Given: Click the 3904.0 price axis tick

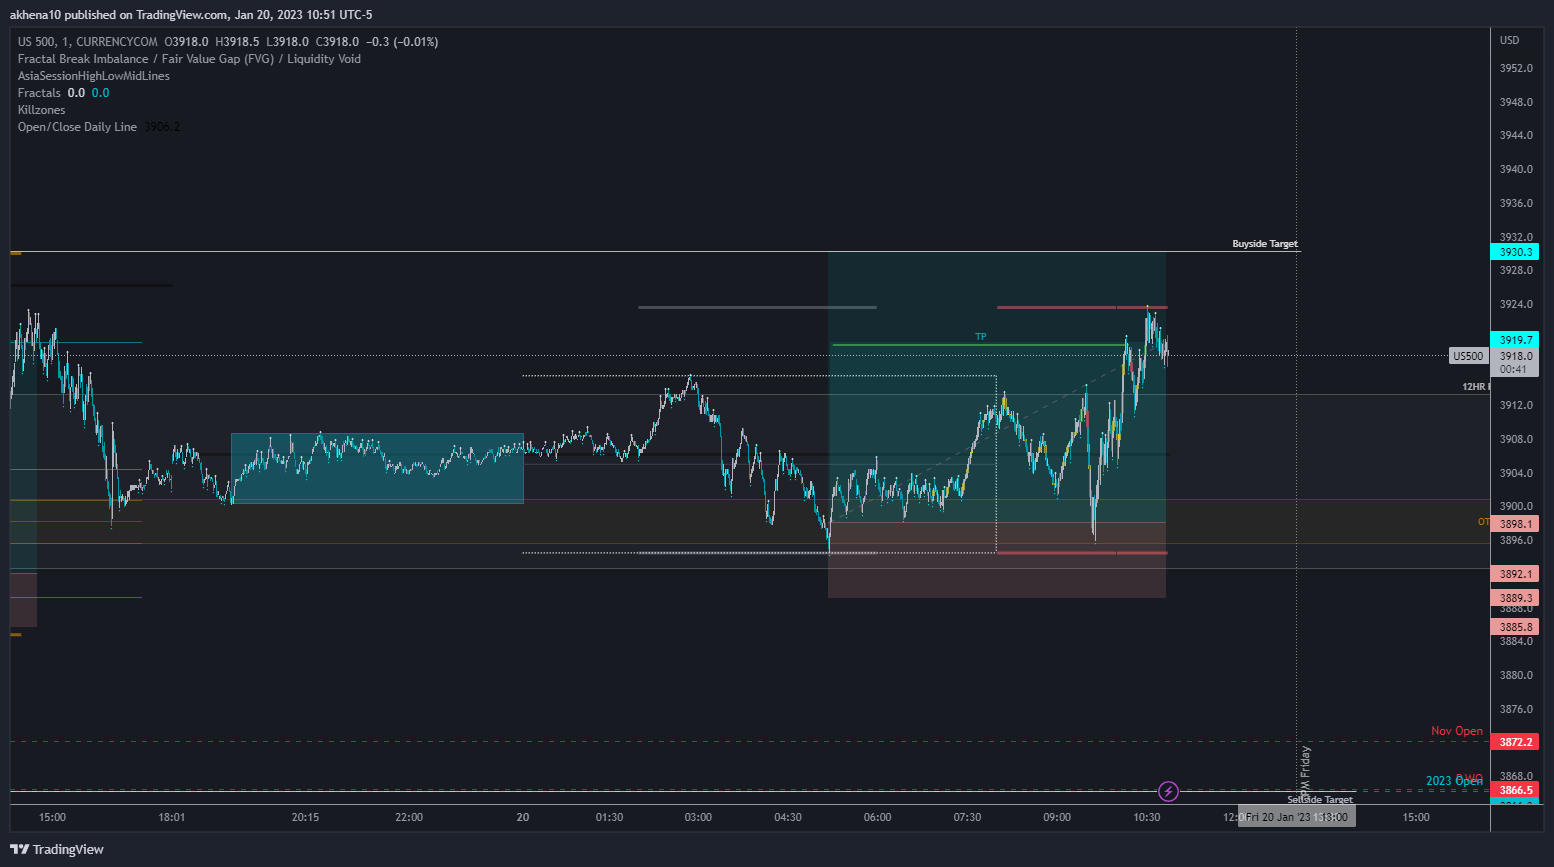Looking at the screenshot, I should pyautogui.click(x=1516, y=473).
